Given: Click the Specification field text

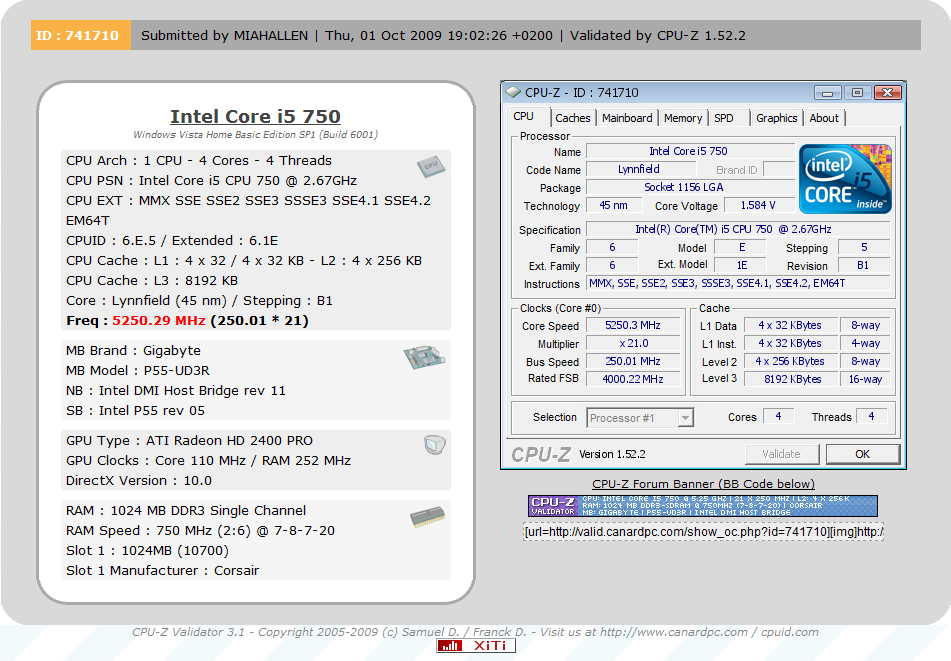Looking at the screenshot, I should tap(738, 229).
